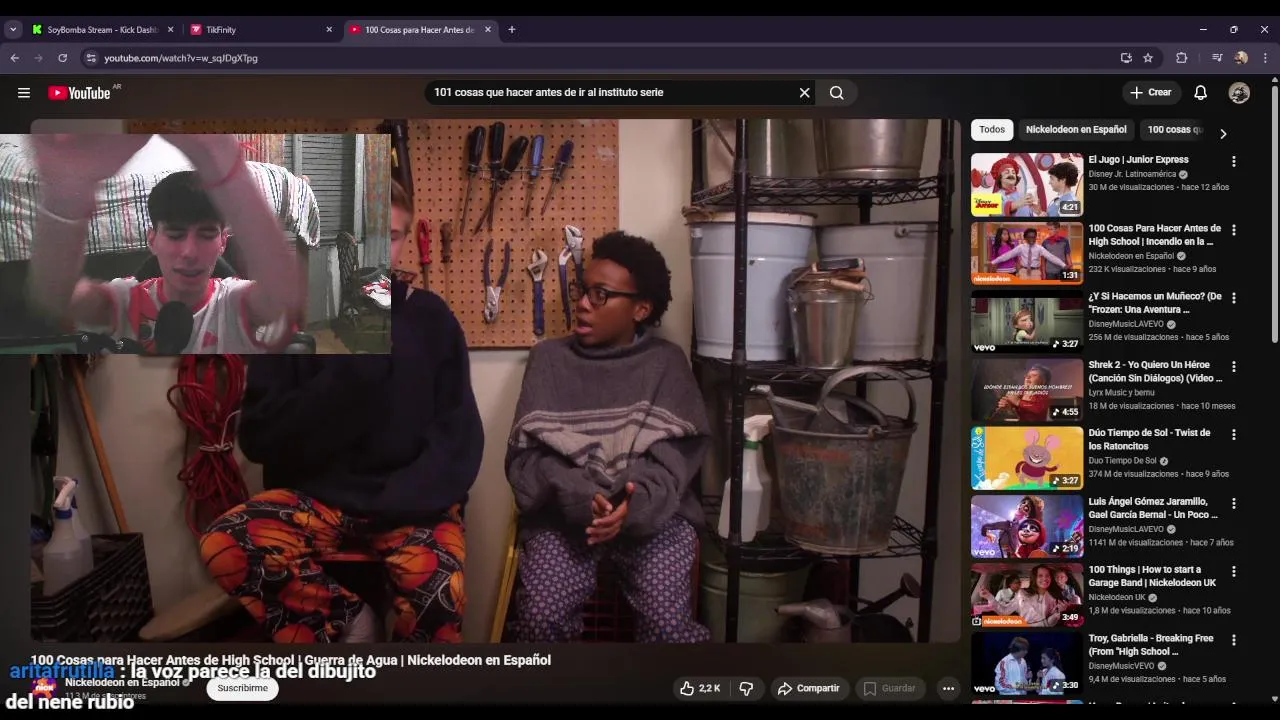Go to the YouTube home logo
Screen dimensions: 1280x720
coord(79,93)
